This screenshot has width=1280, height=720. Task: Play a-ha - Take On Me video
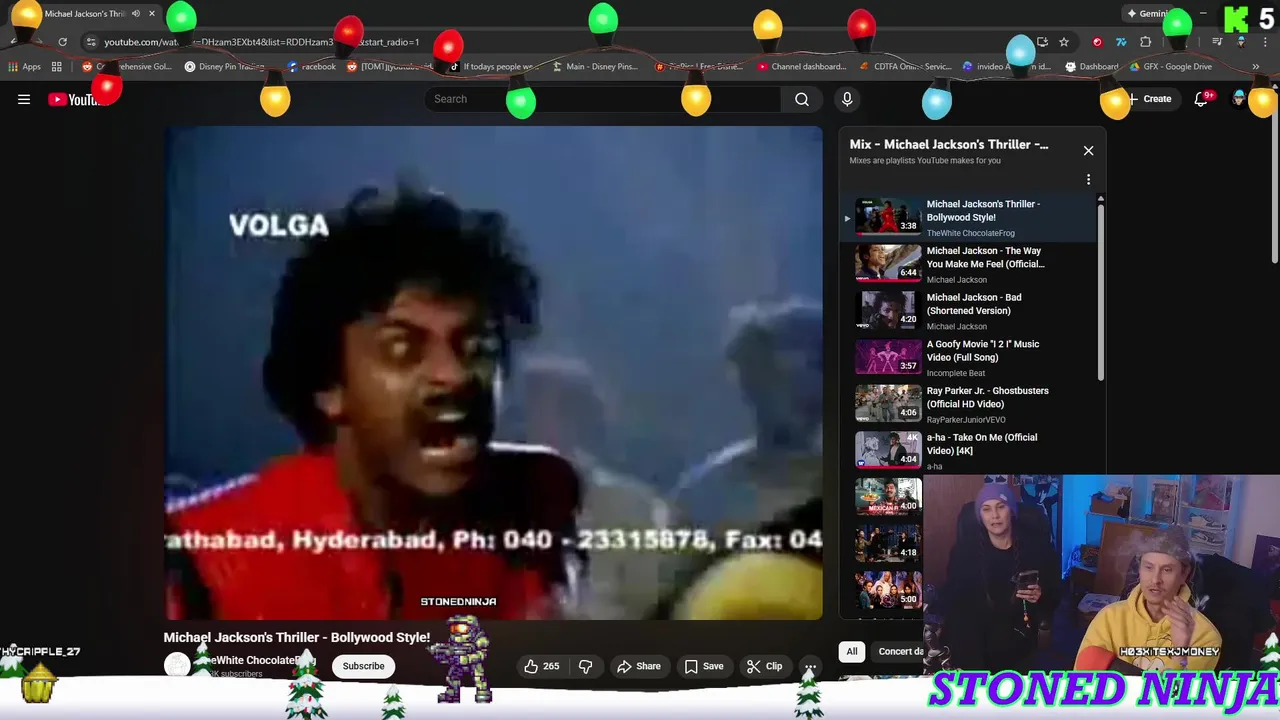click(x=970, y=451)
